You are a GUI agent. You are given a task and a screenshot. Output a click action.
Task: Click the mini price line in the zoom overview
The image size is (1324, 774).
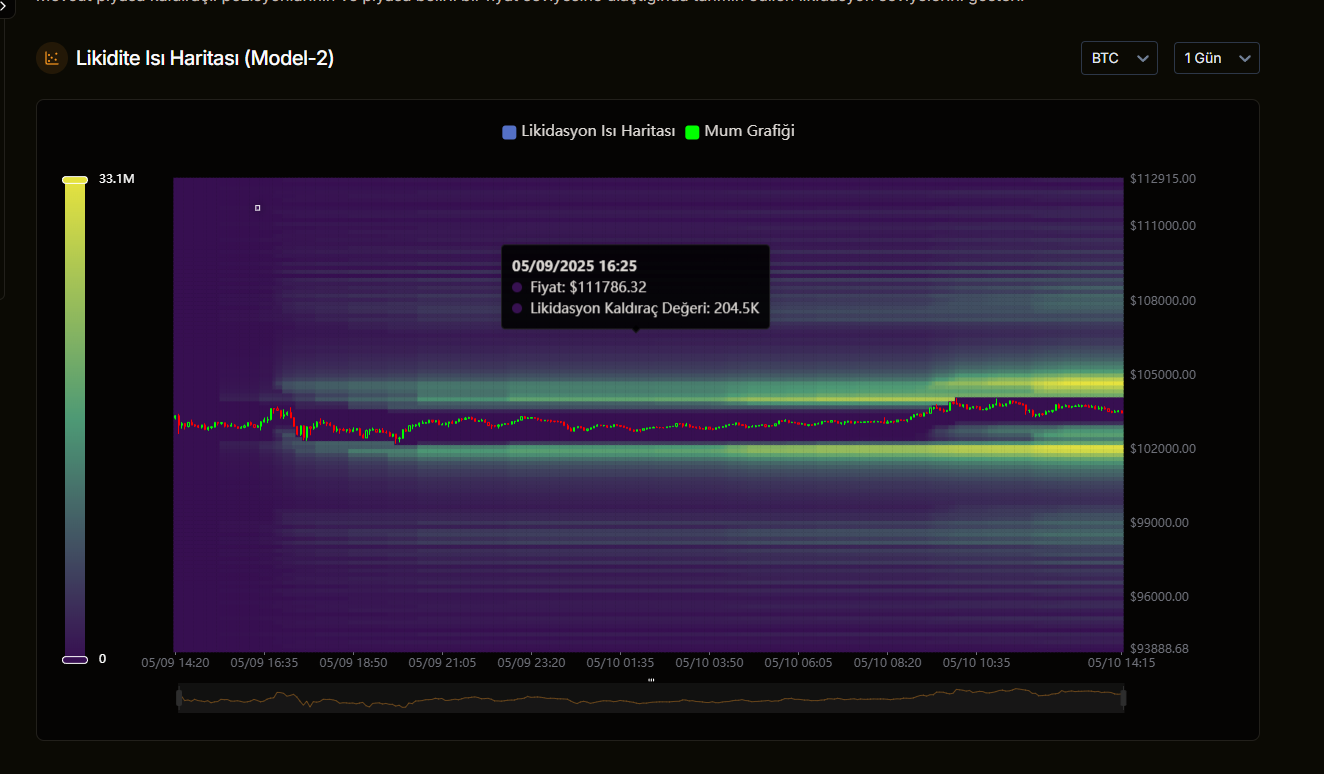[x=650, y=697]
